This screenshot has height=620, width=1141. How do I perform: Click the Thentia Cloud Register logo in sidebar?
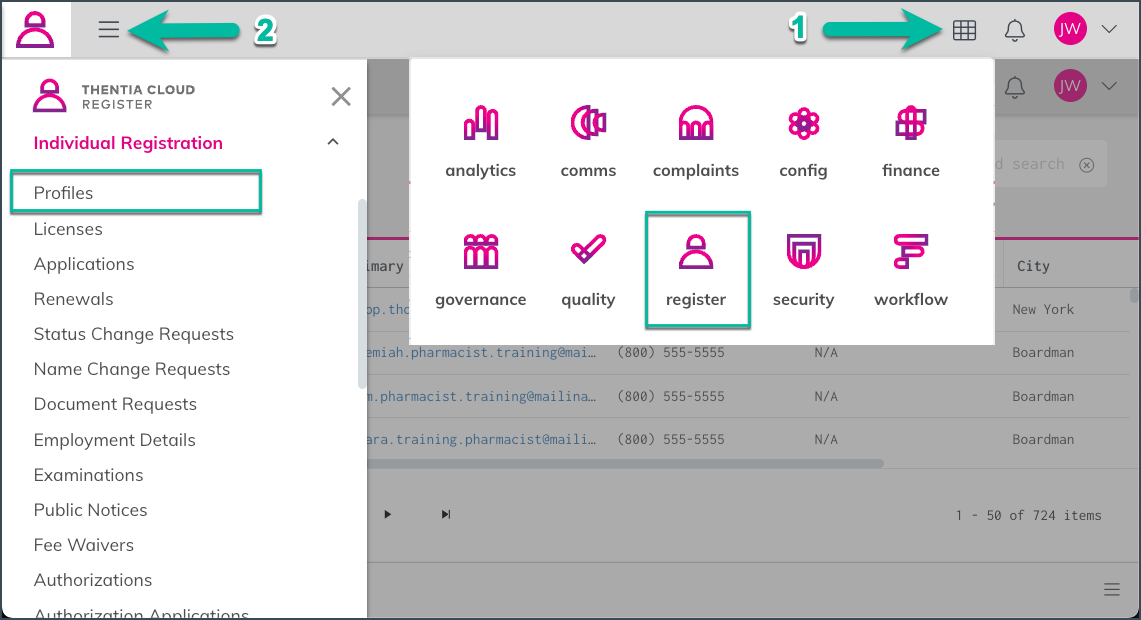[x=114, y=96]
